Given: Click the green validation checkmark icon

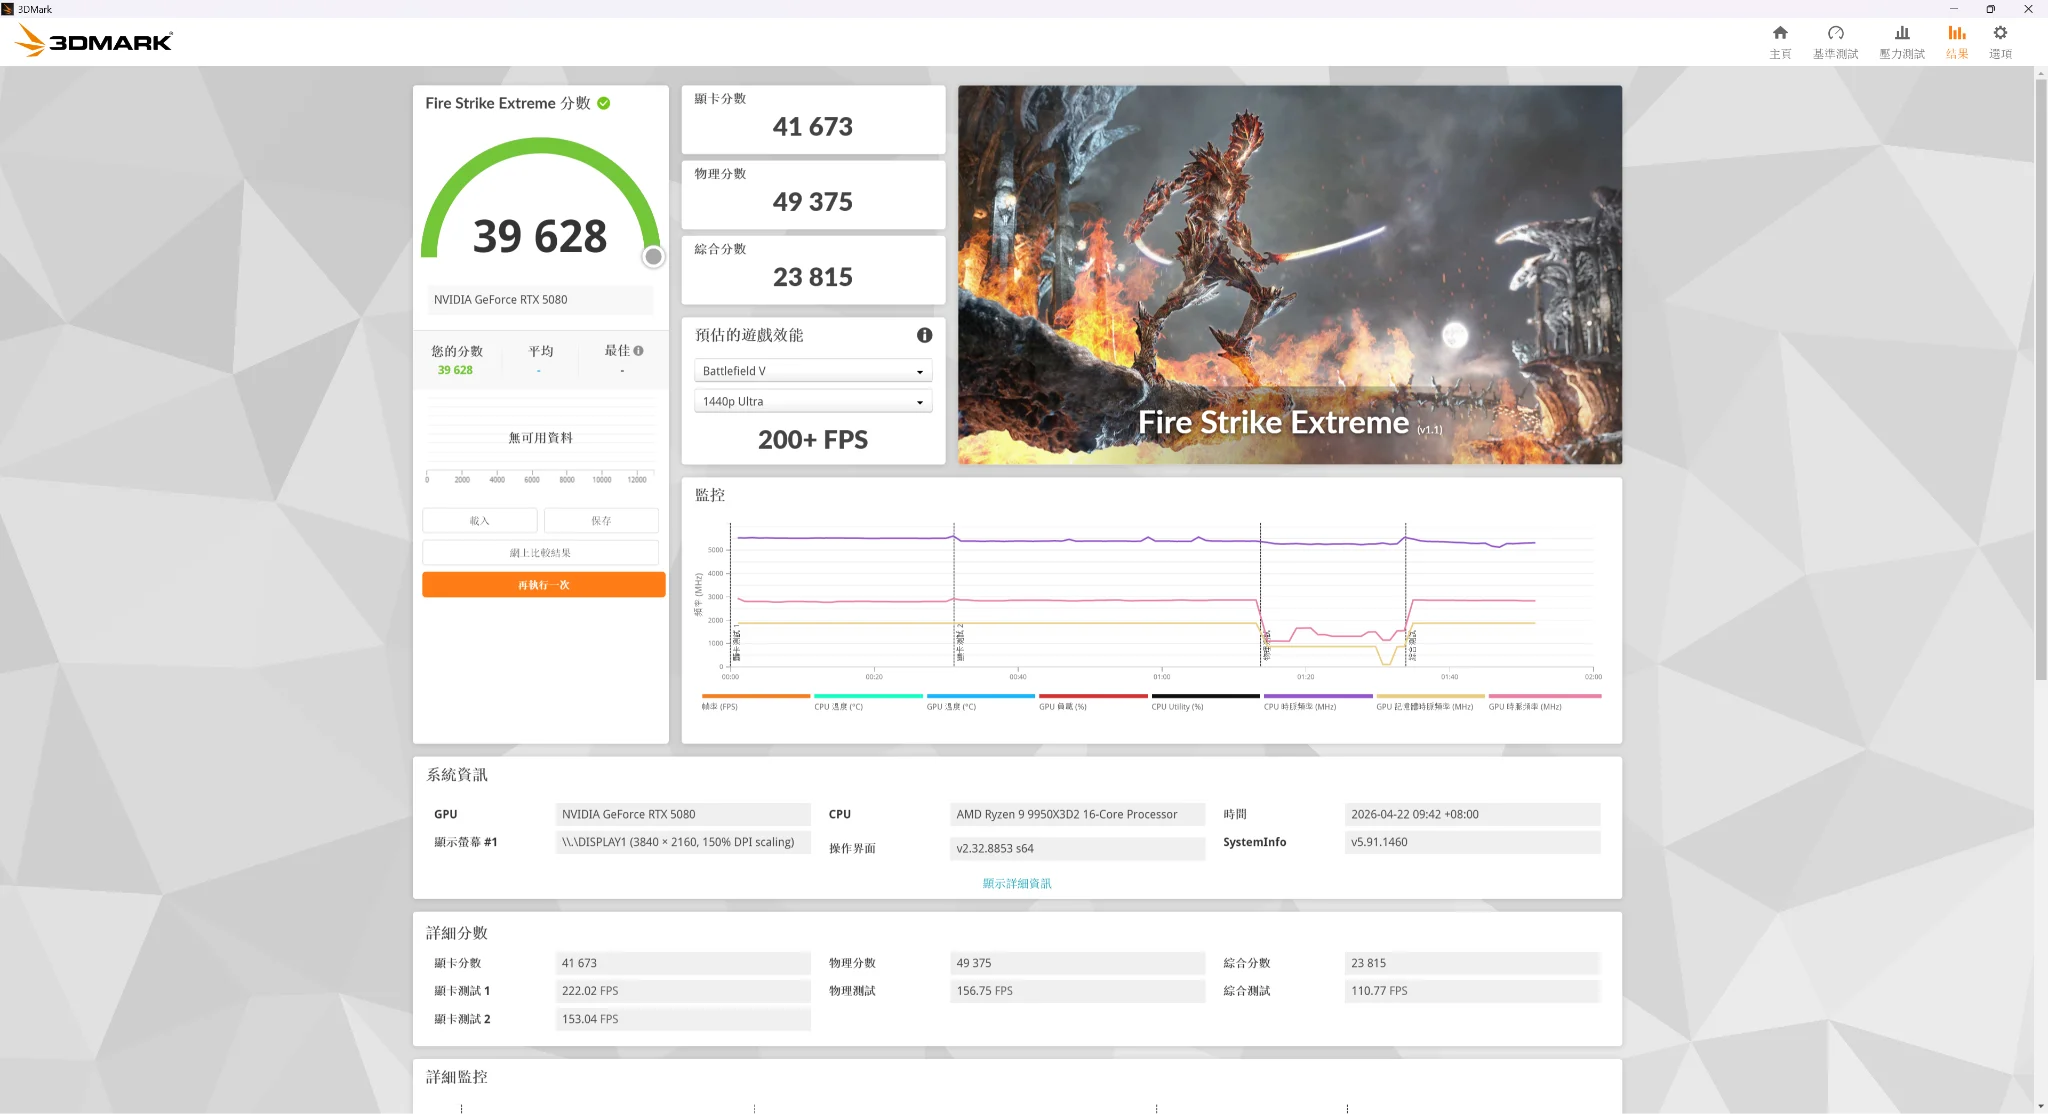Looking at the screenshot, I should pos(604,103).
